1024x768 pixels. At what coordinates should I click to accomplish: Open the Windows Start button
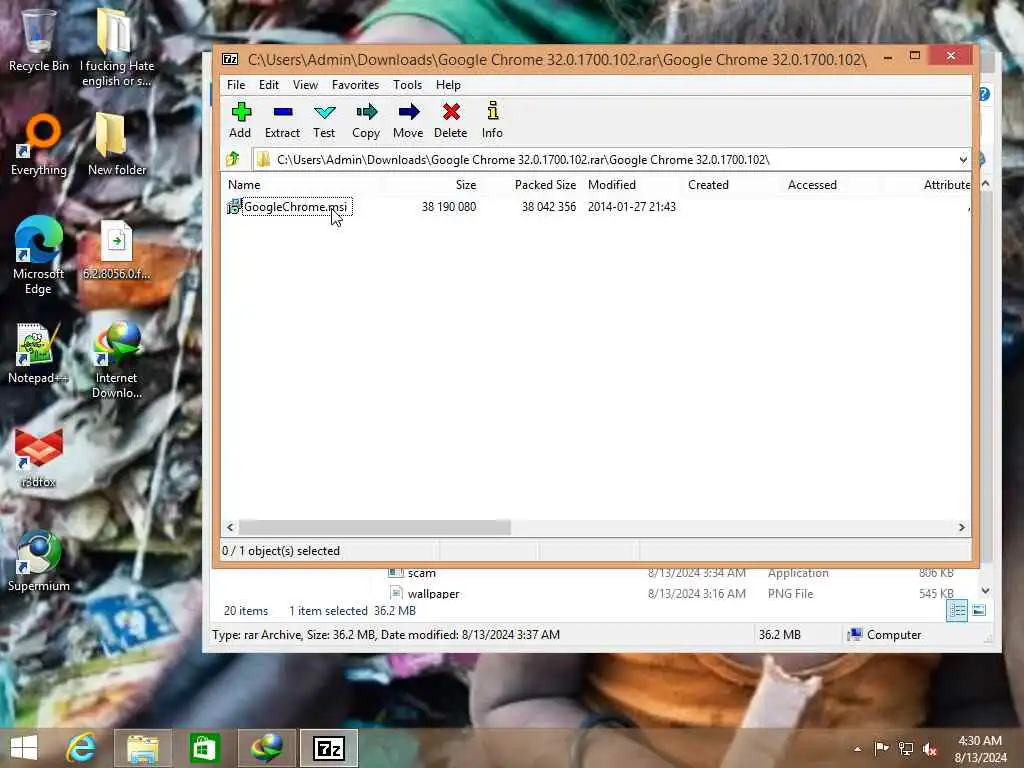pos(24,748)
